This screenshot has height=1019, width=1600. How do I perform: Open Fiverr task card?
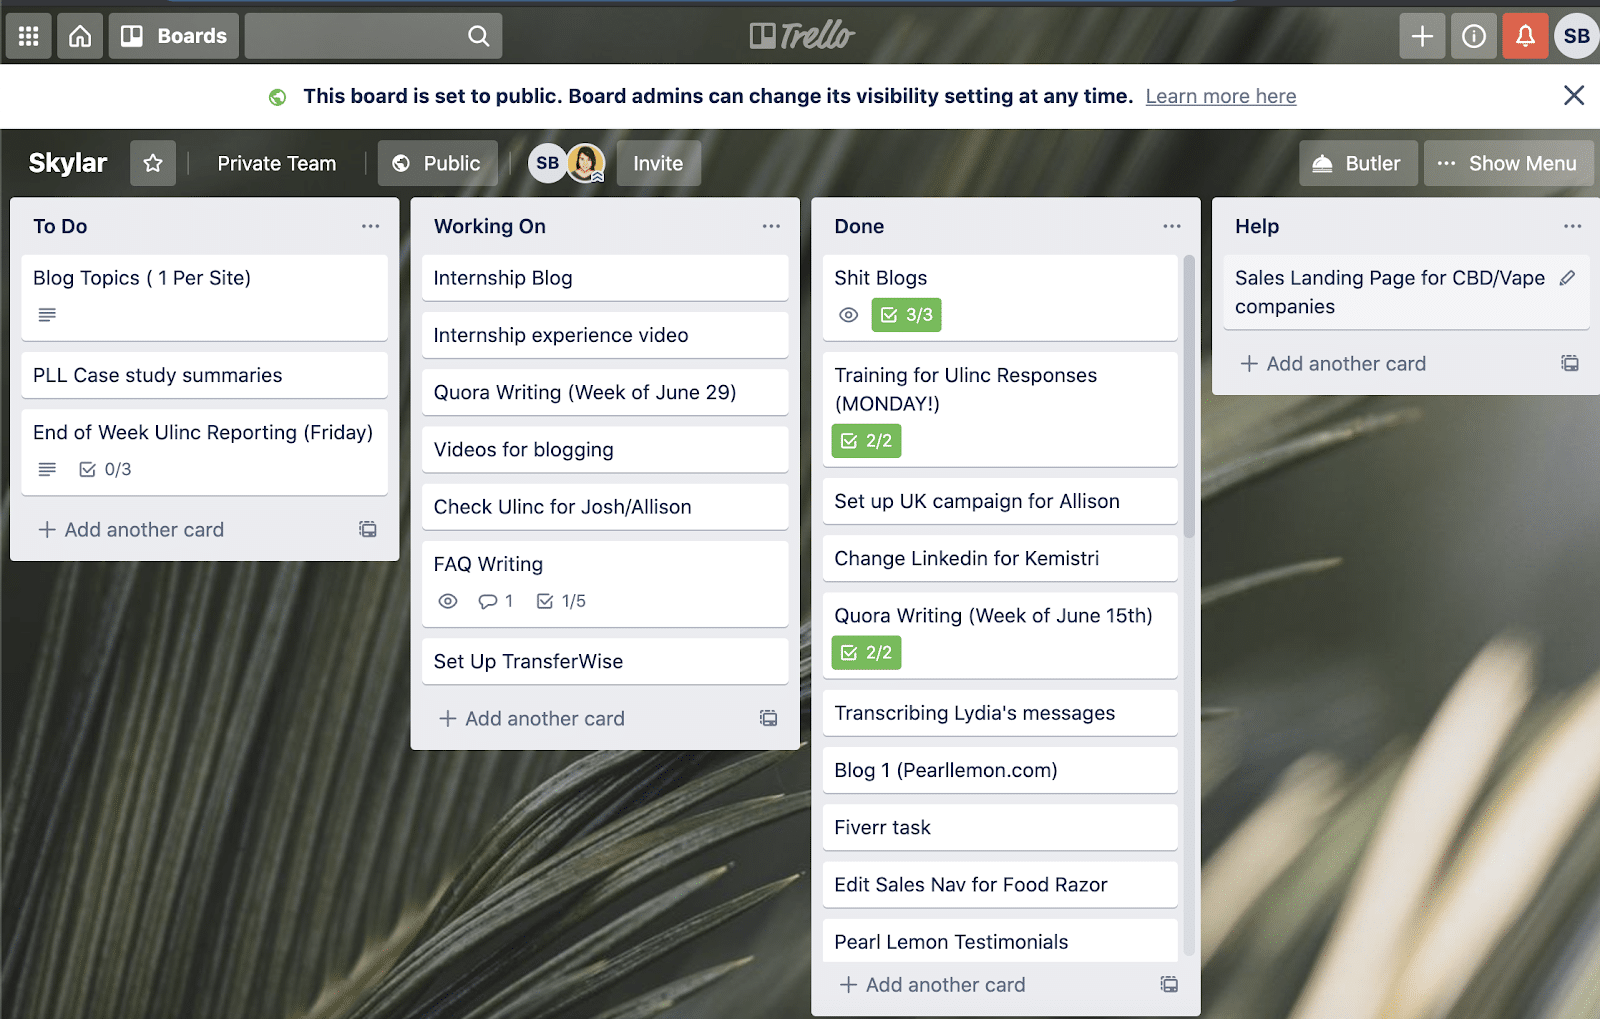pos(1000,827)
